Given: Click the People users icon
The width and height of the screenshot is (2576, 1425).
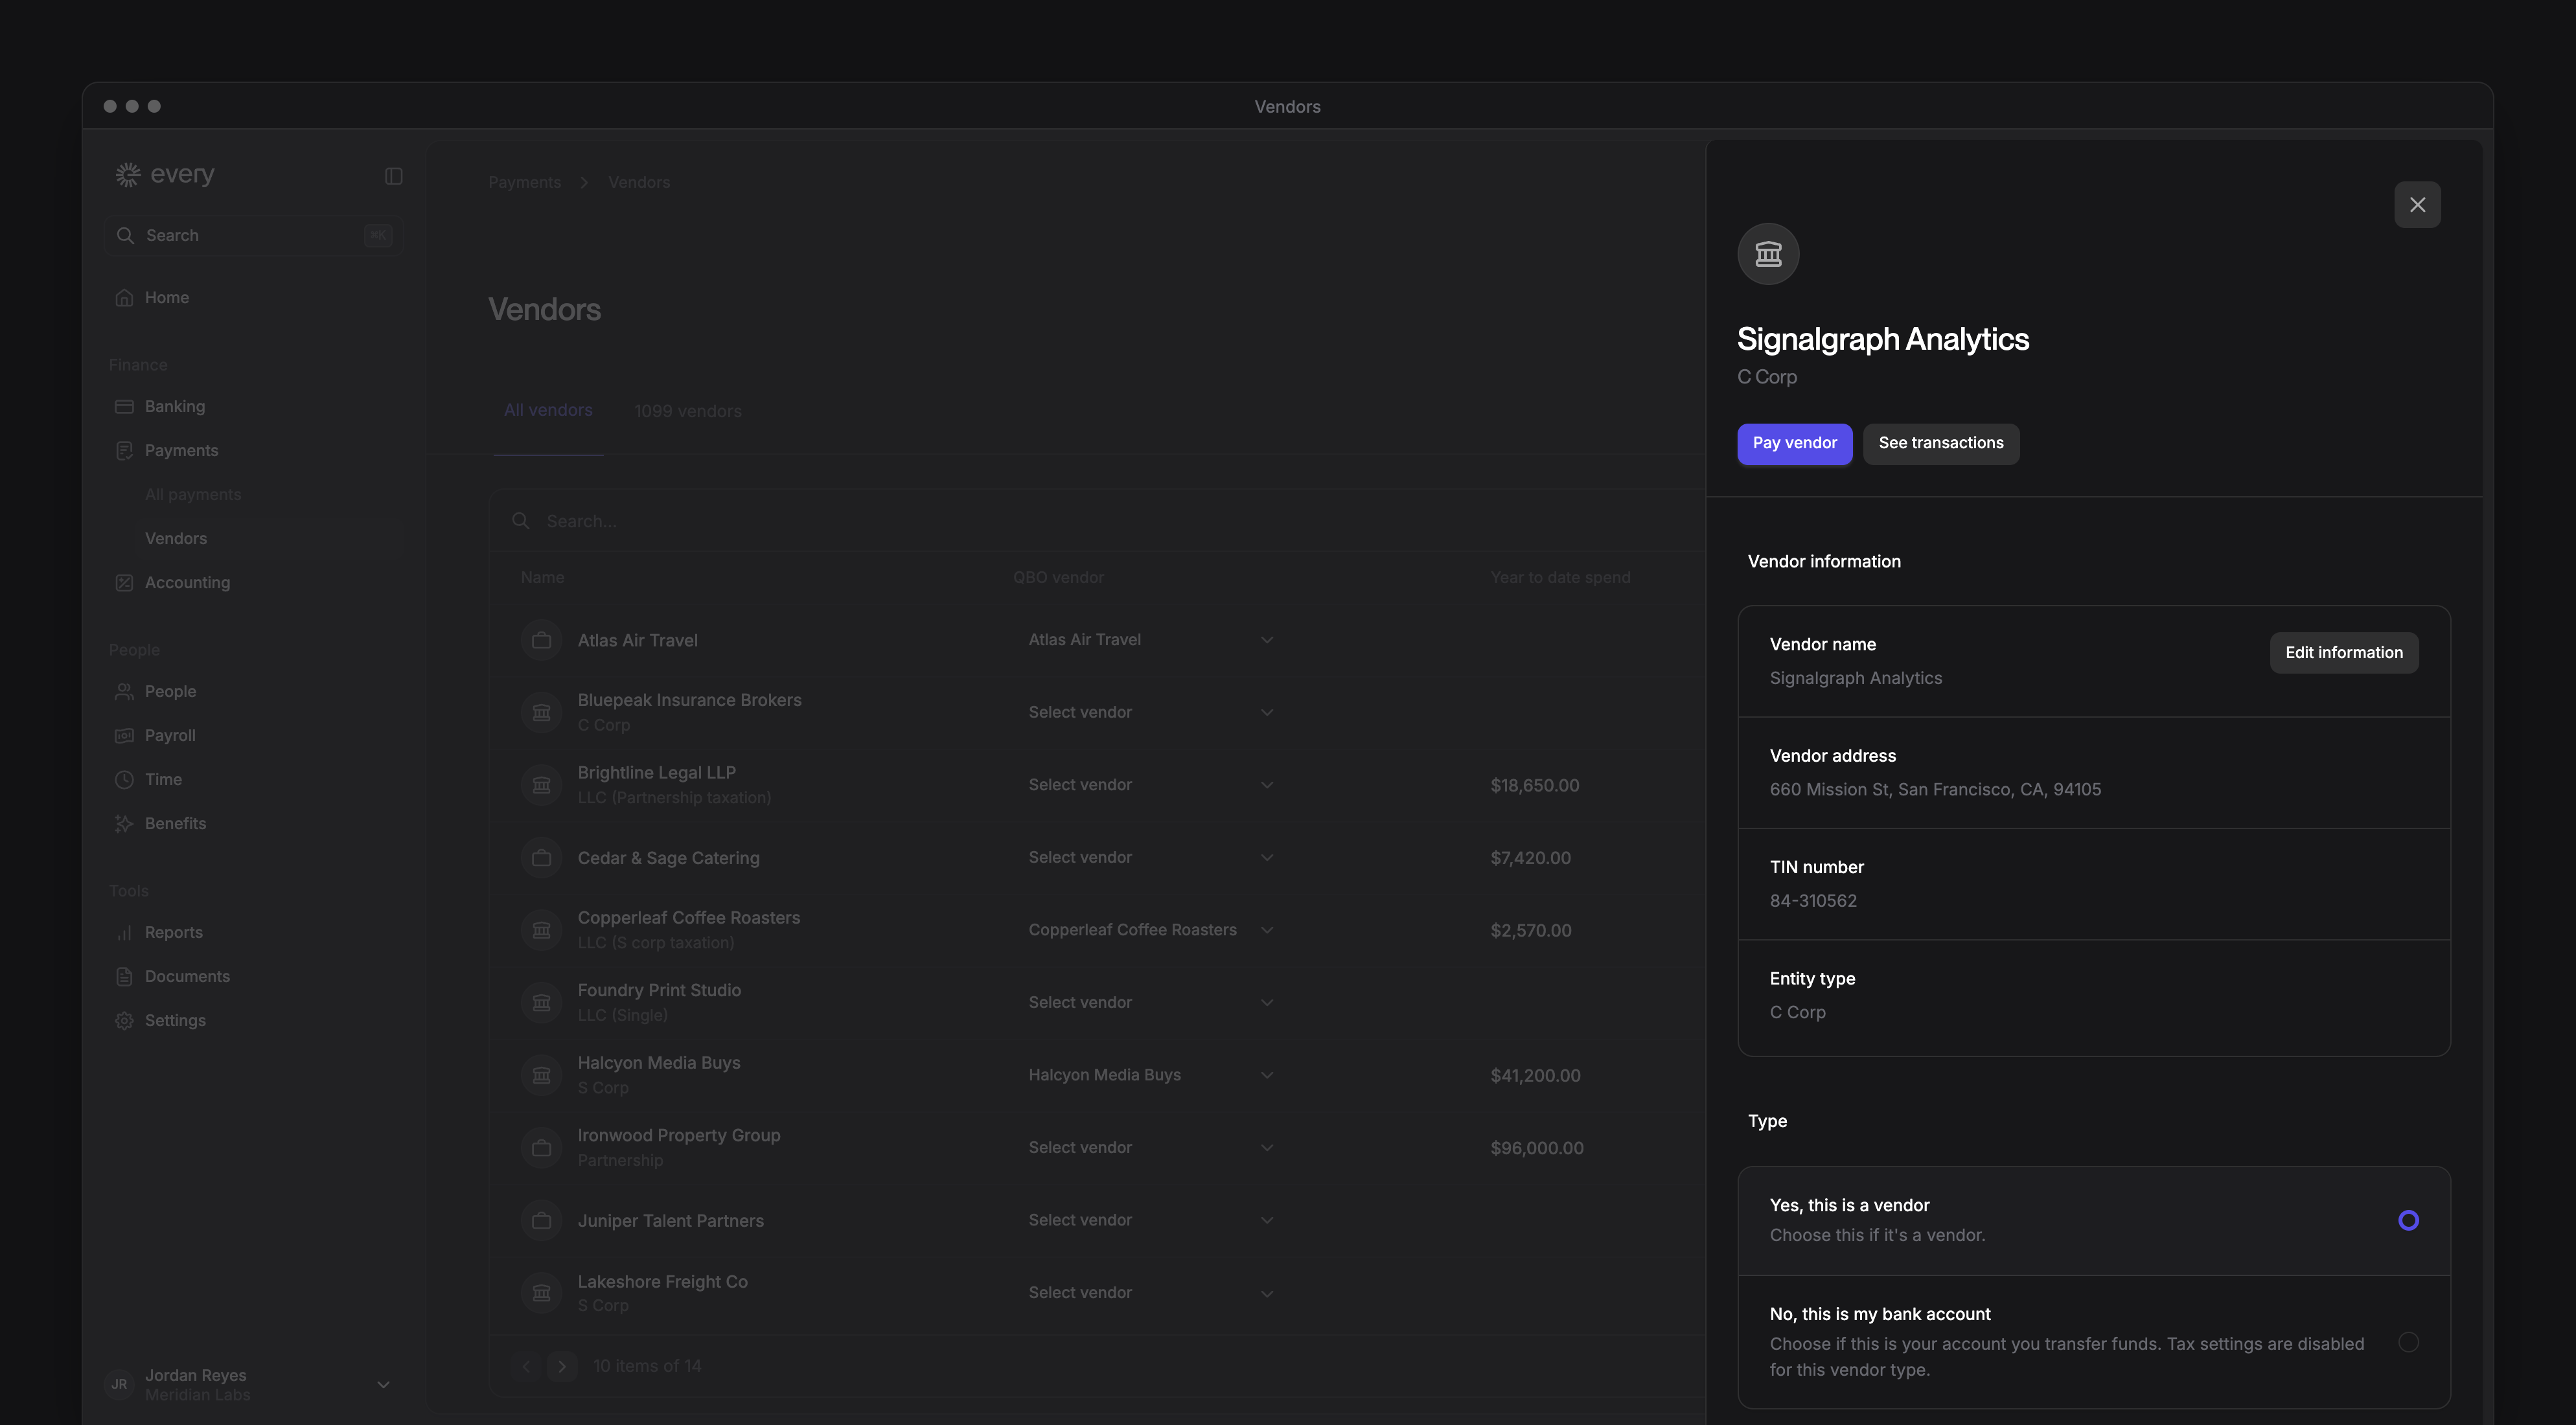Looking at the screenshot, I should pos(124,691).
